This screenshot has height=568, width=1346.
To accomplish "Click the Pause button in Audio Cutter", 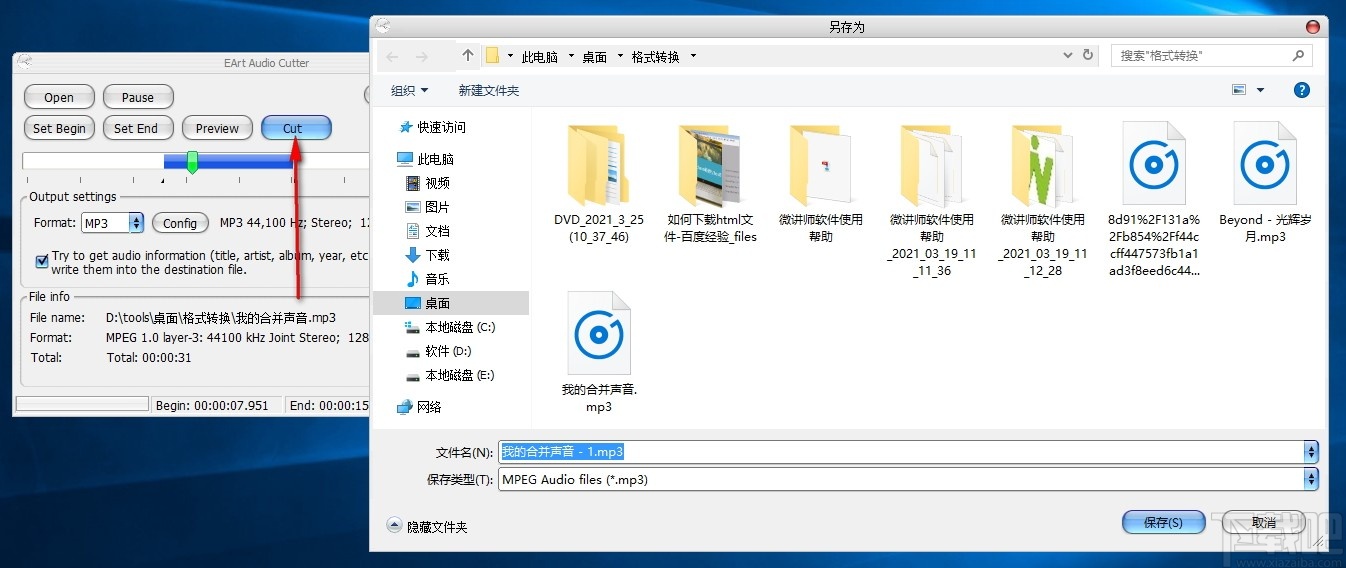I will pos(138,97).
